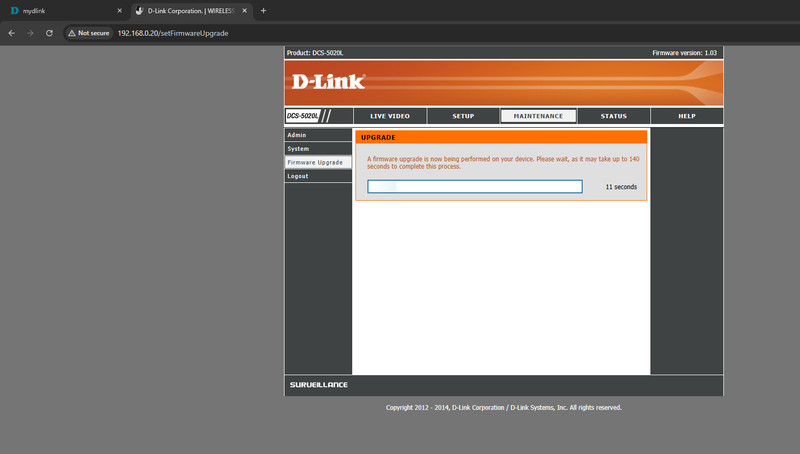Viewport: 800px width, 454px height.
Task: Open the MAINTENANCE tab
Action: point(538,116)
